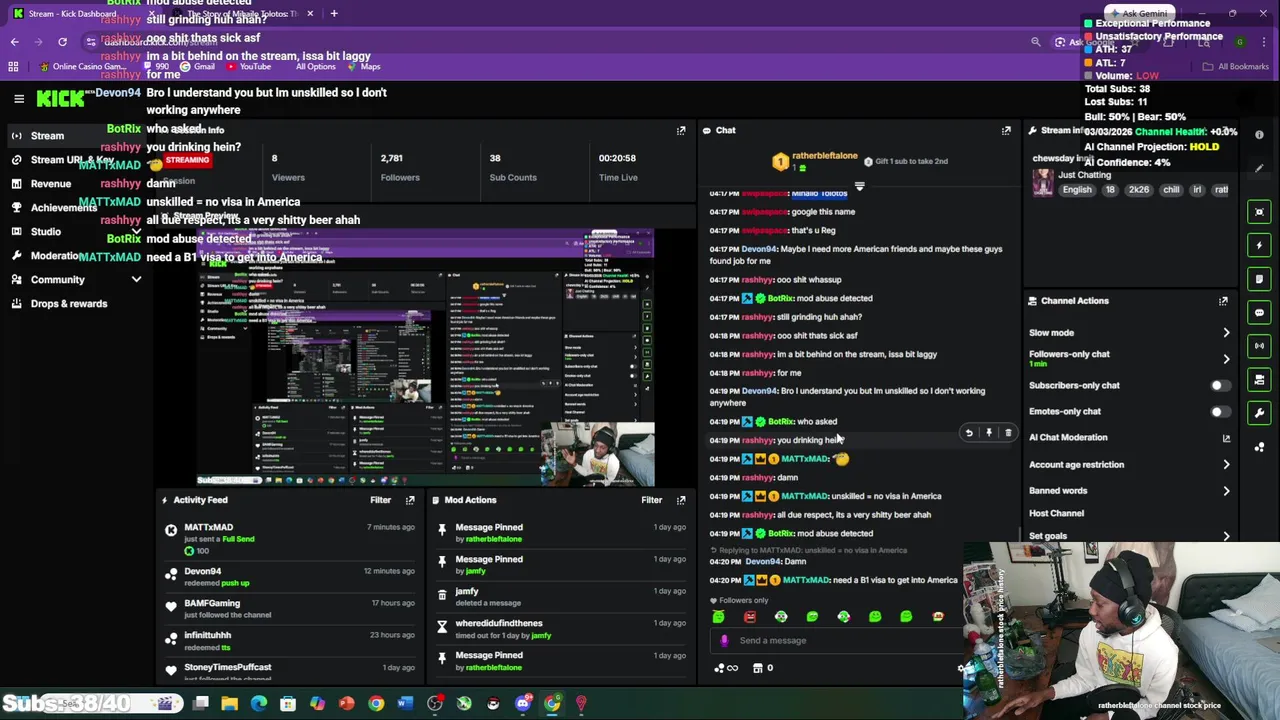The height and width of the screenshot is (720, 1280).
Task: Open the channel points dots icon in right rail
Action: 1260,447
